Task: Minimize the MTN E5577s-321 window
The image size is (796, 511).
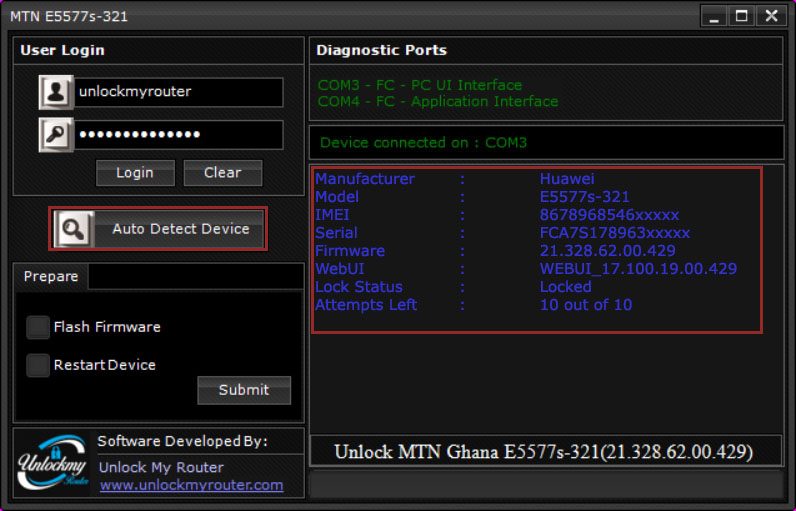Action: pyautogui.click(x=714, y=16)
